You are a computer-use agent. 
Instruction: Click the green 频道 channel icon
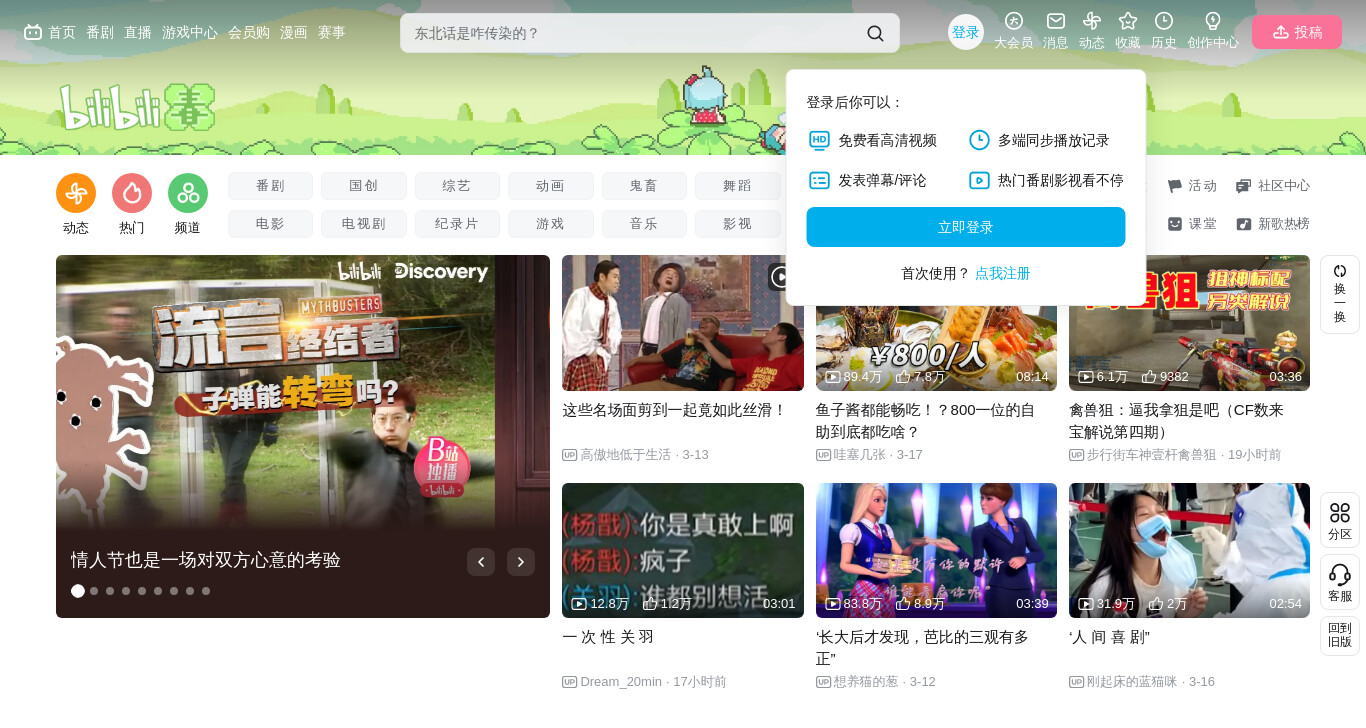point(188,193)
